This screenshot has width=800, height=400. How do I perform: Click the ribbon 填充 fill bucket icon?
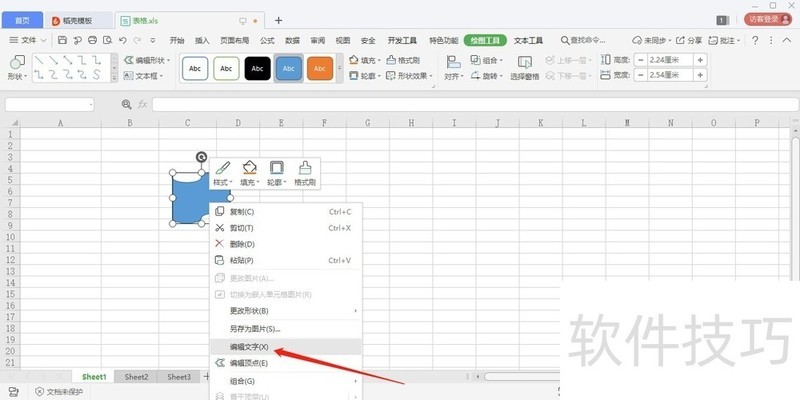coord(354,60)
